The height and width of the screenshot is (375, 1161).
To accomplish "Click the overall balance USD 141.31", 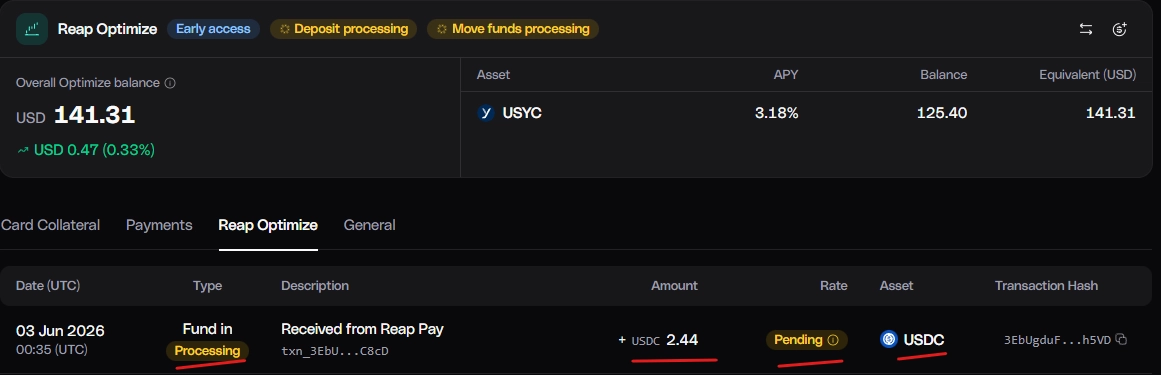I will (76, 116).
